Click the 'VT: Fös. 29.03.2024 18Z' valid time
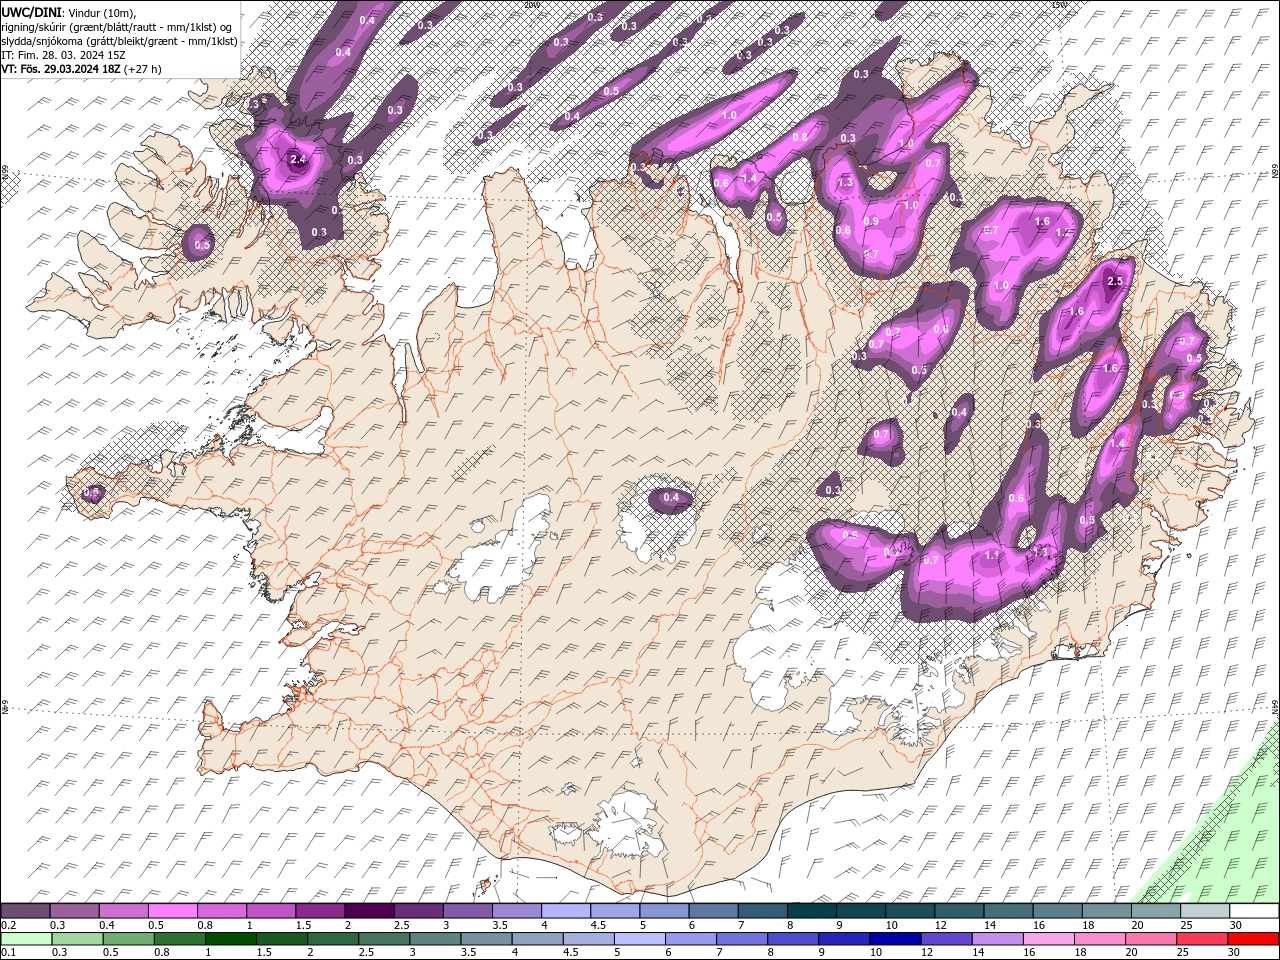This screenshot has width=1280, height=960. 61,69
